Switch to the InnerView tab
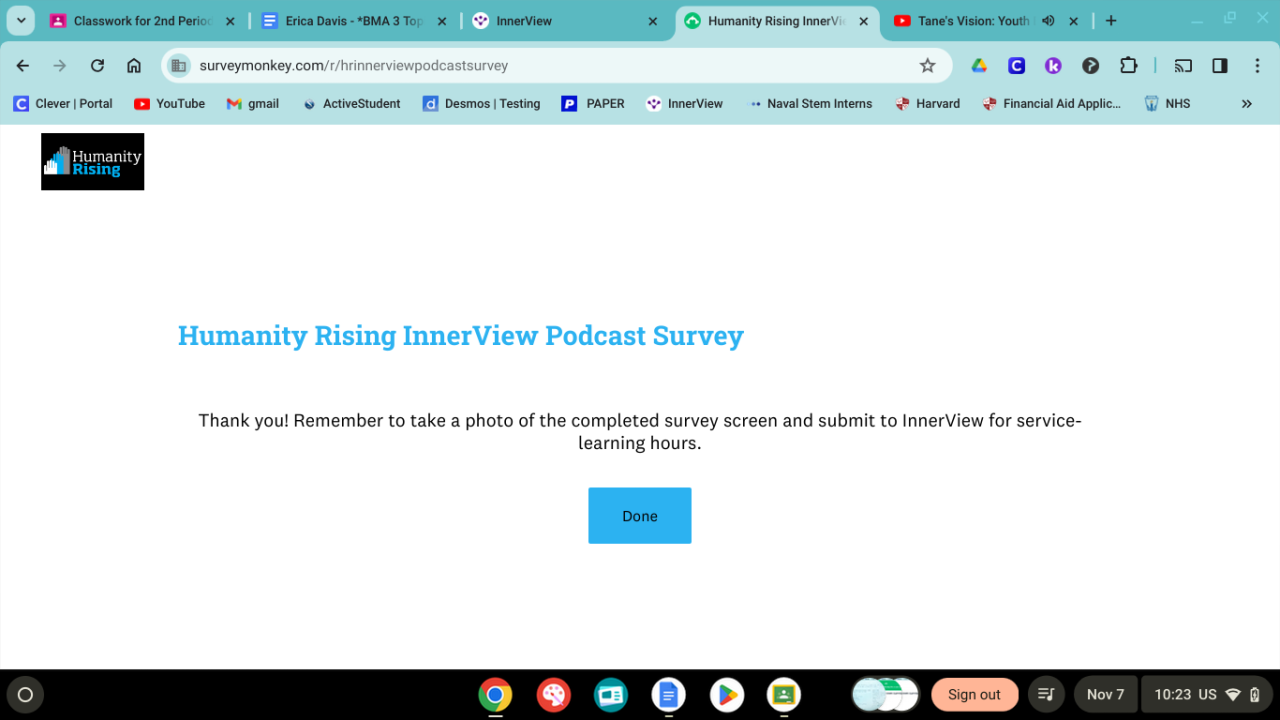The image size is (1280, 720). click(566, 21)
